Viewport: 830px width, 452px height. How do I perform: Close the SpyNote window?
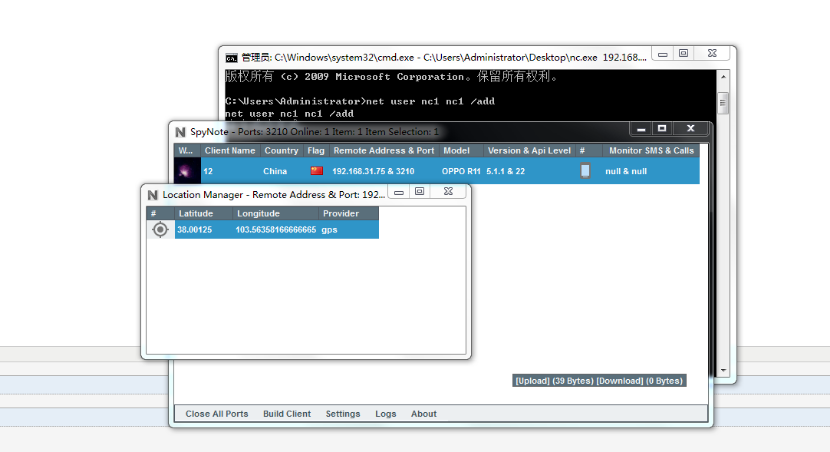[x=690, y=129]
